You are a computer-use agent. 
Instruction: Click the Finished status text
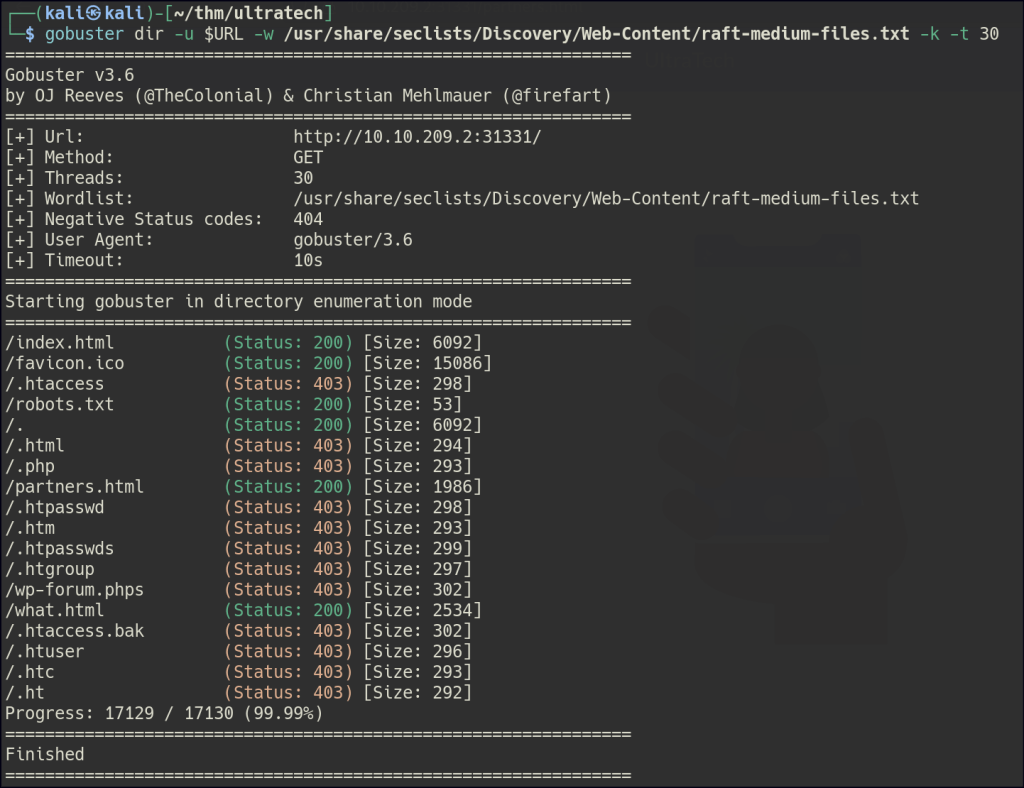[x=44, y=754]
